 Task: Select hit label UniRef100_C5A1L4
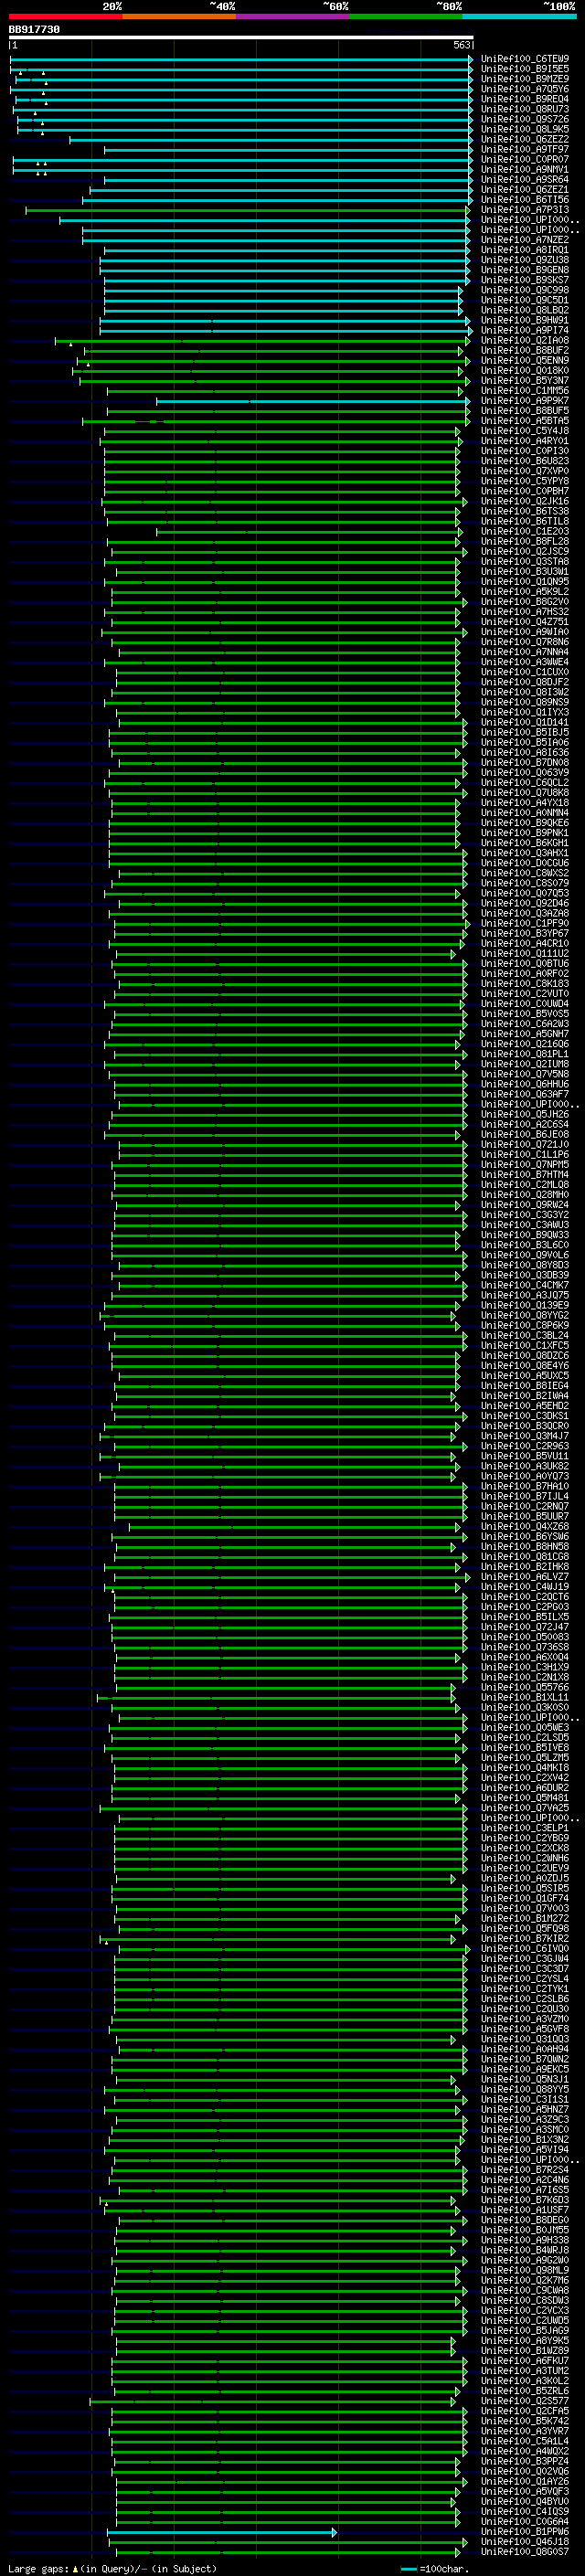click(x=525, y=2441)
